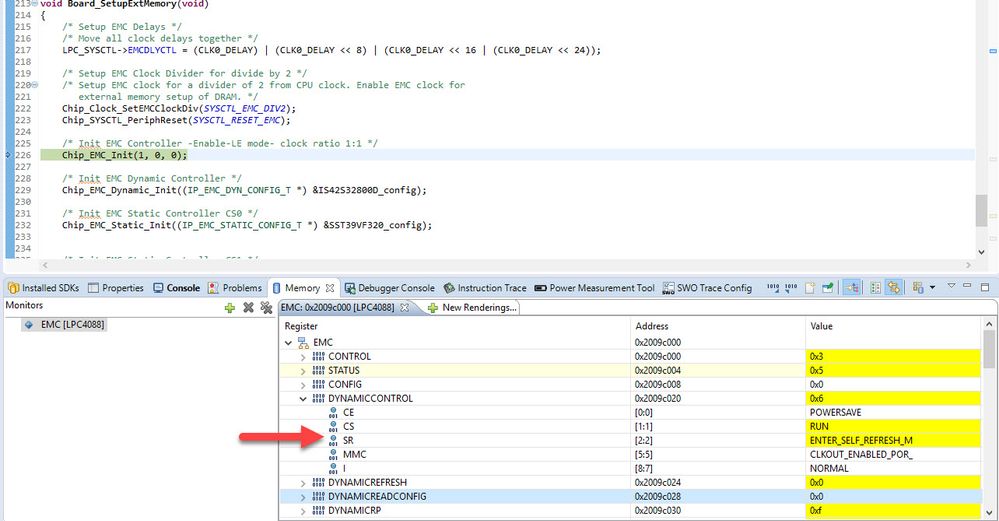Select the CE bit field row
Image resolution: width=999 pixels, height=521 pixels.
coord(631,413)
